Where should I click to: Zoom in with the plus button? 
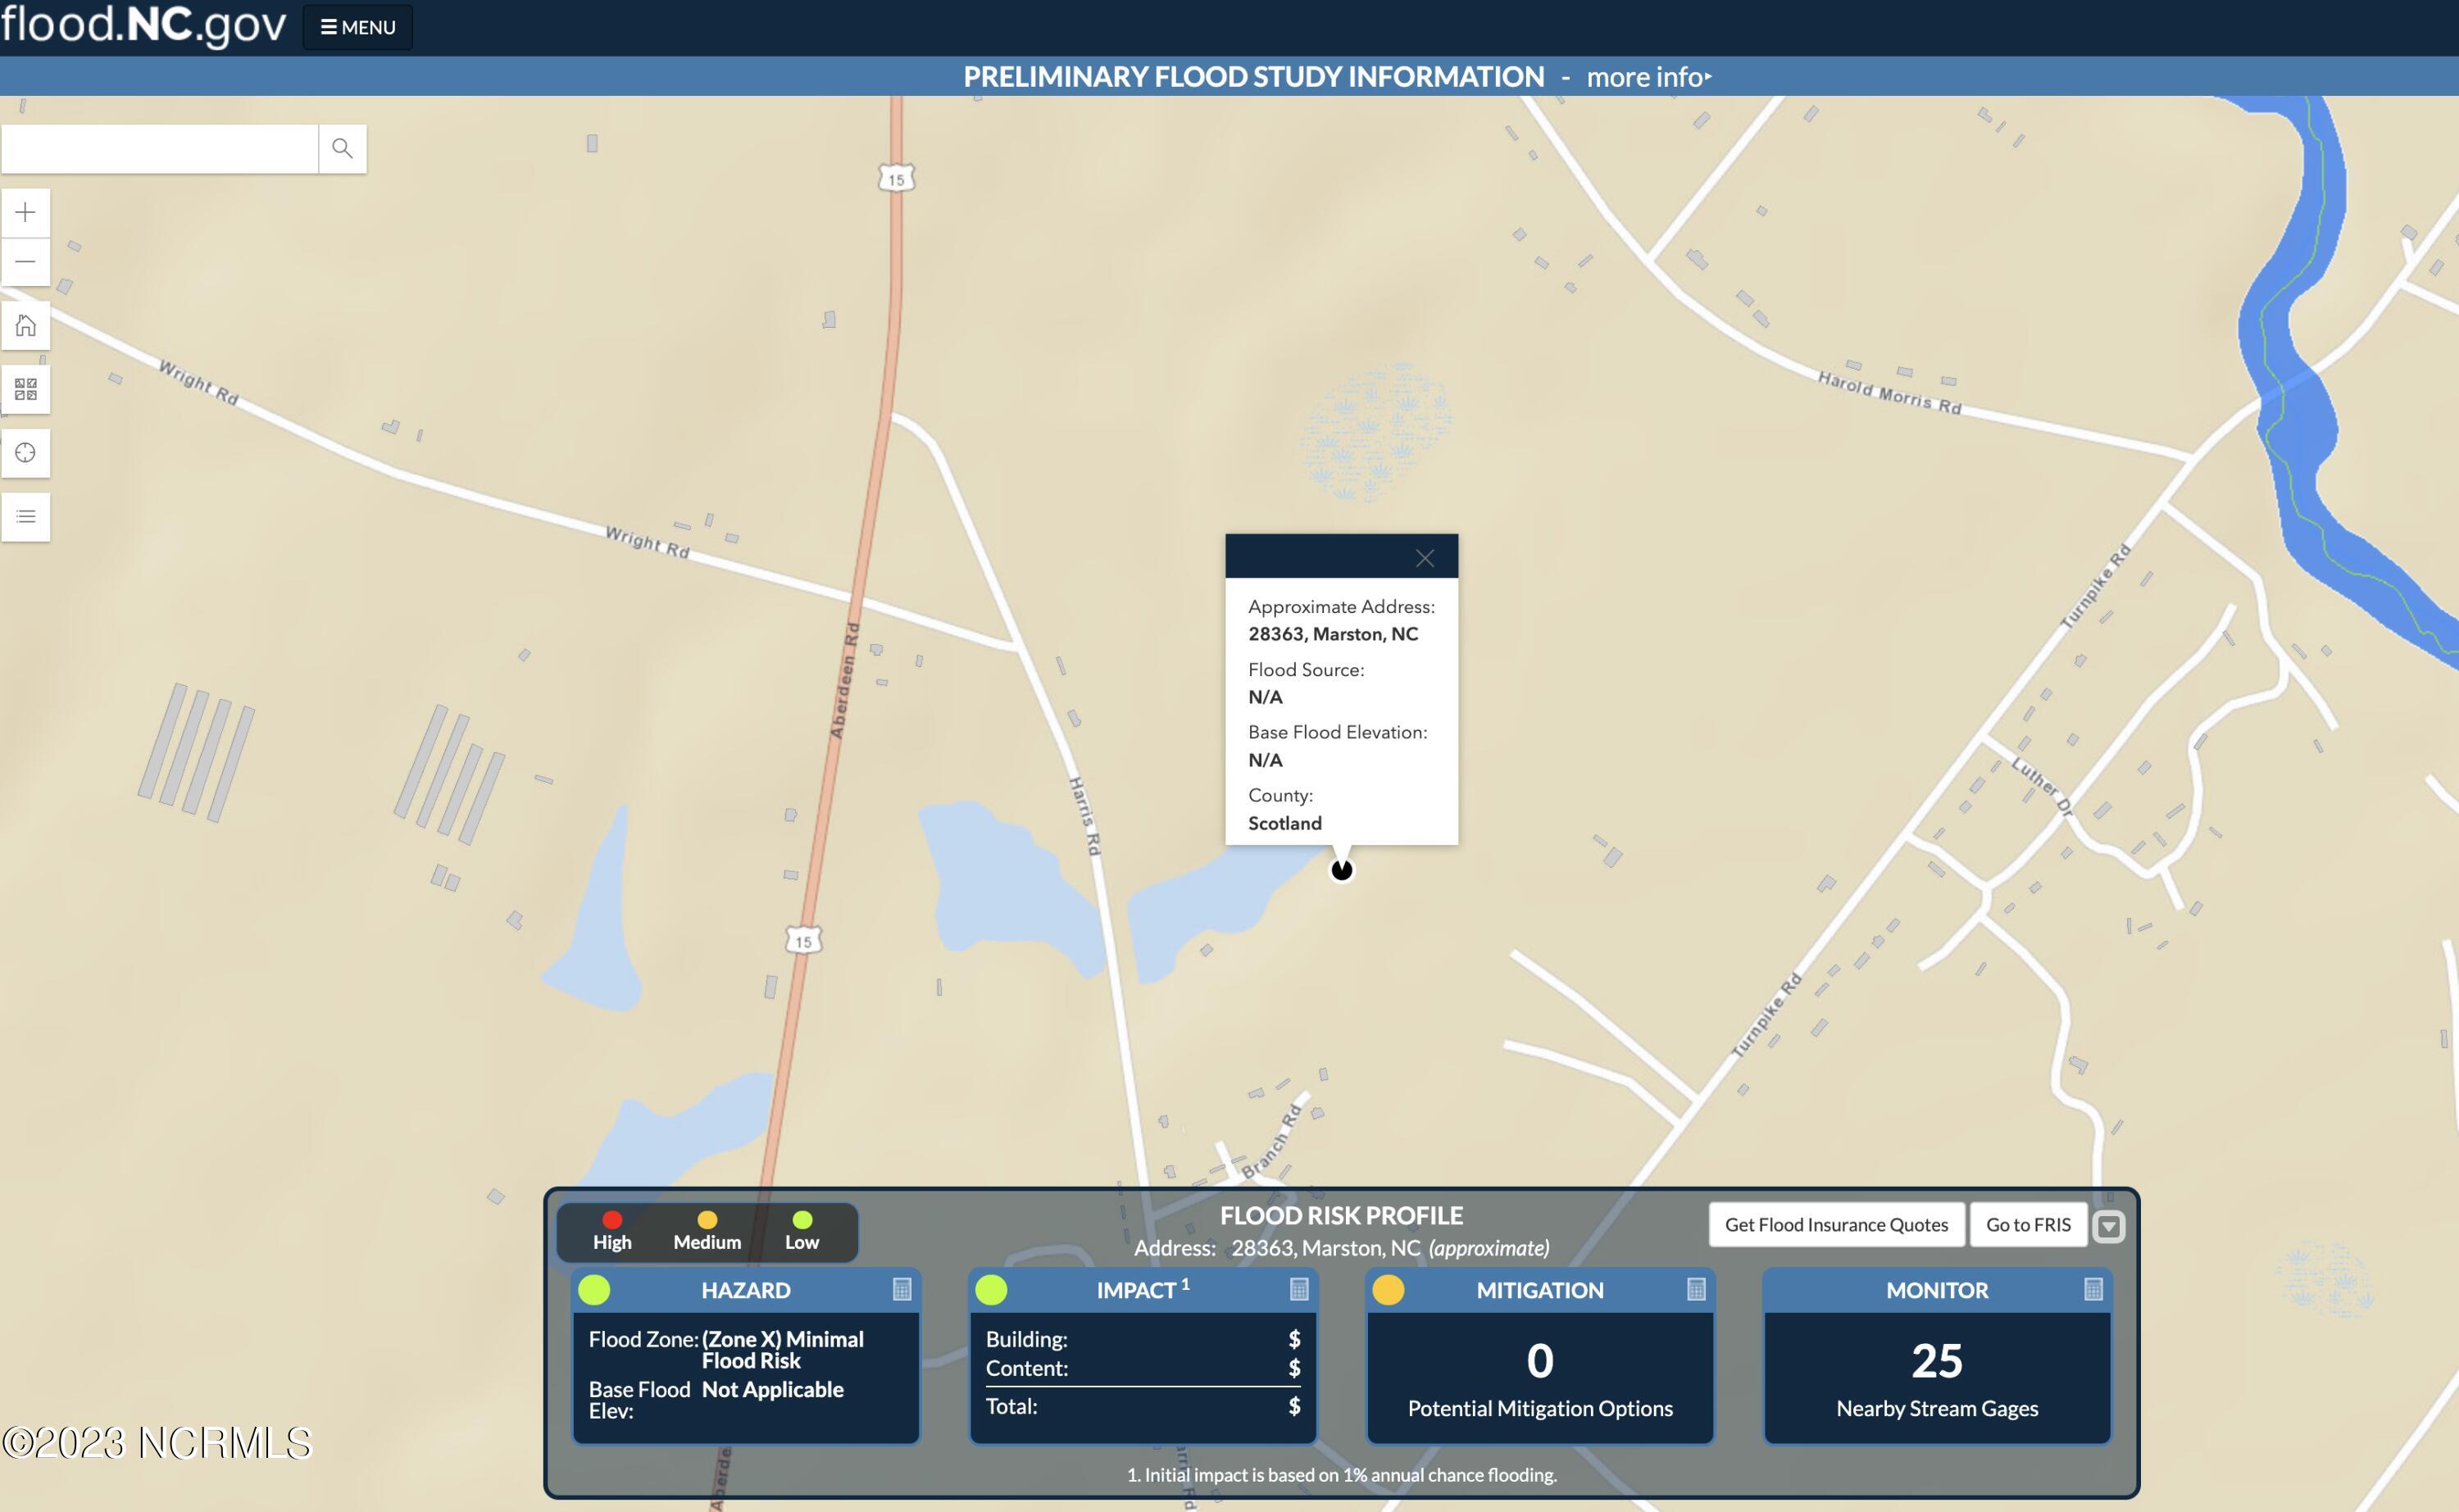click(26, 212)
